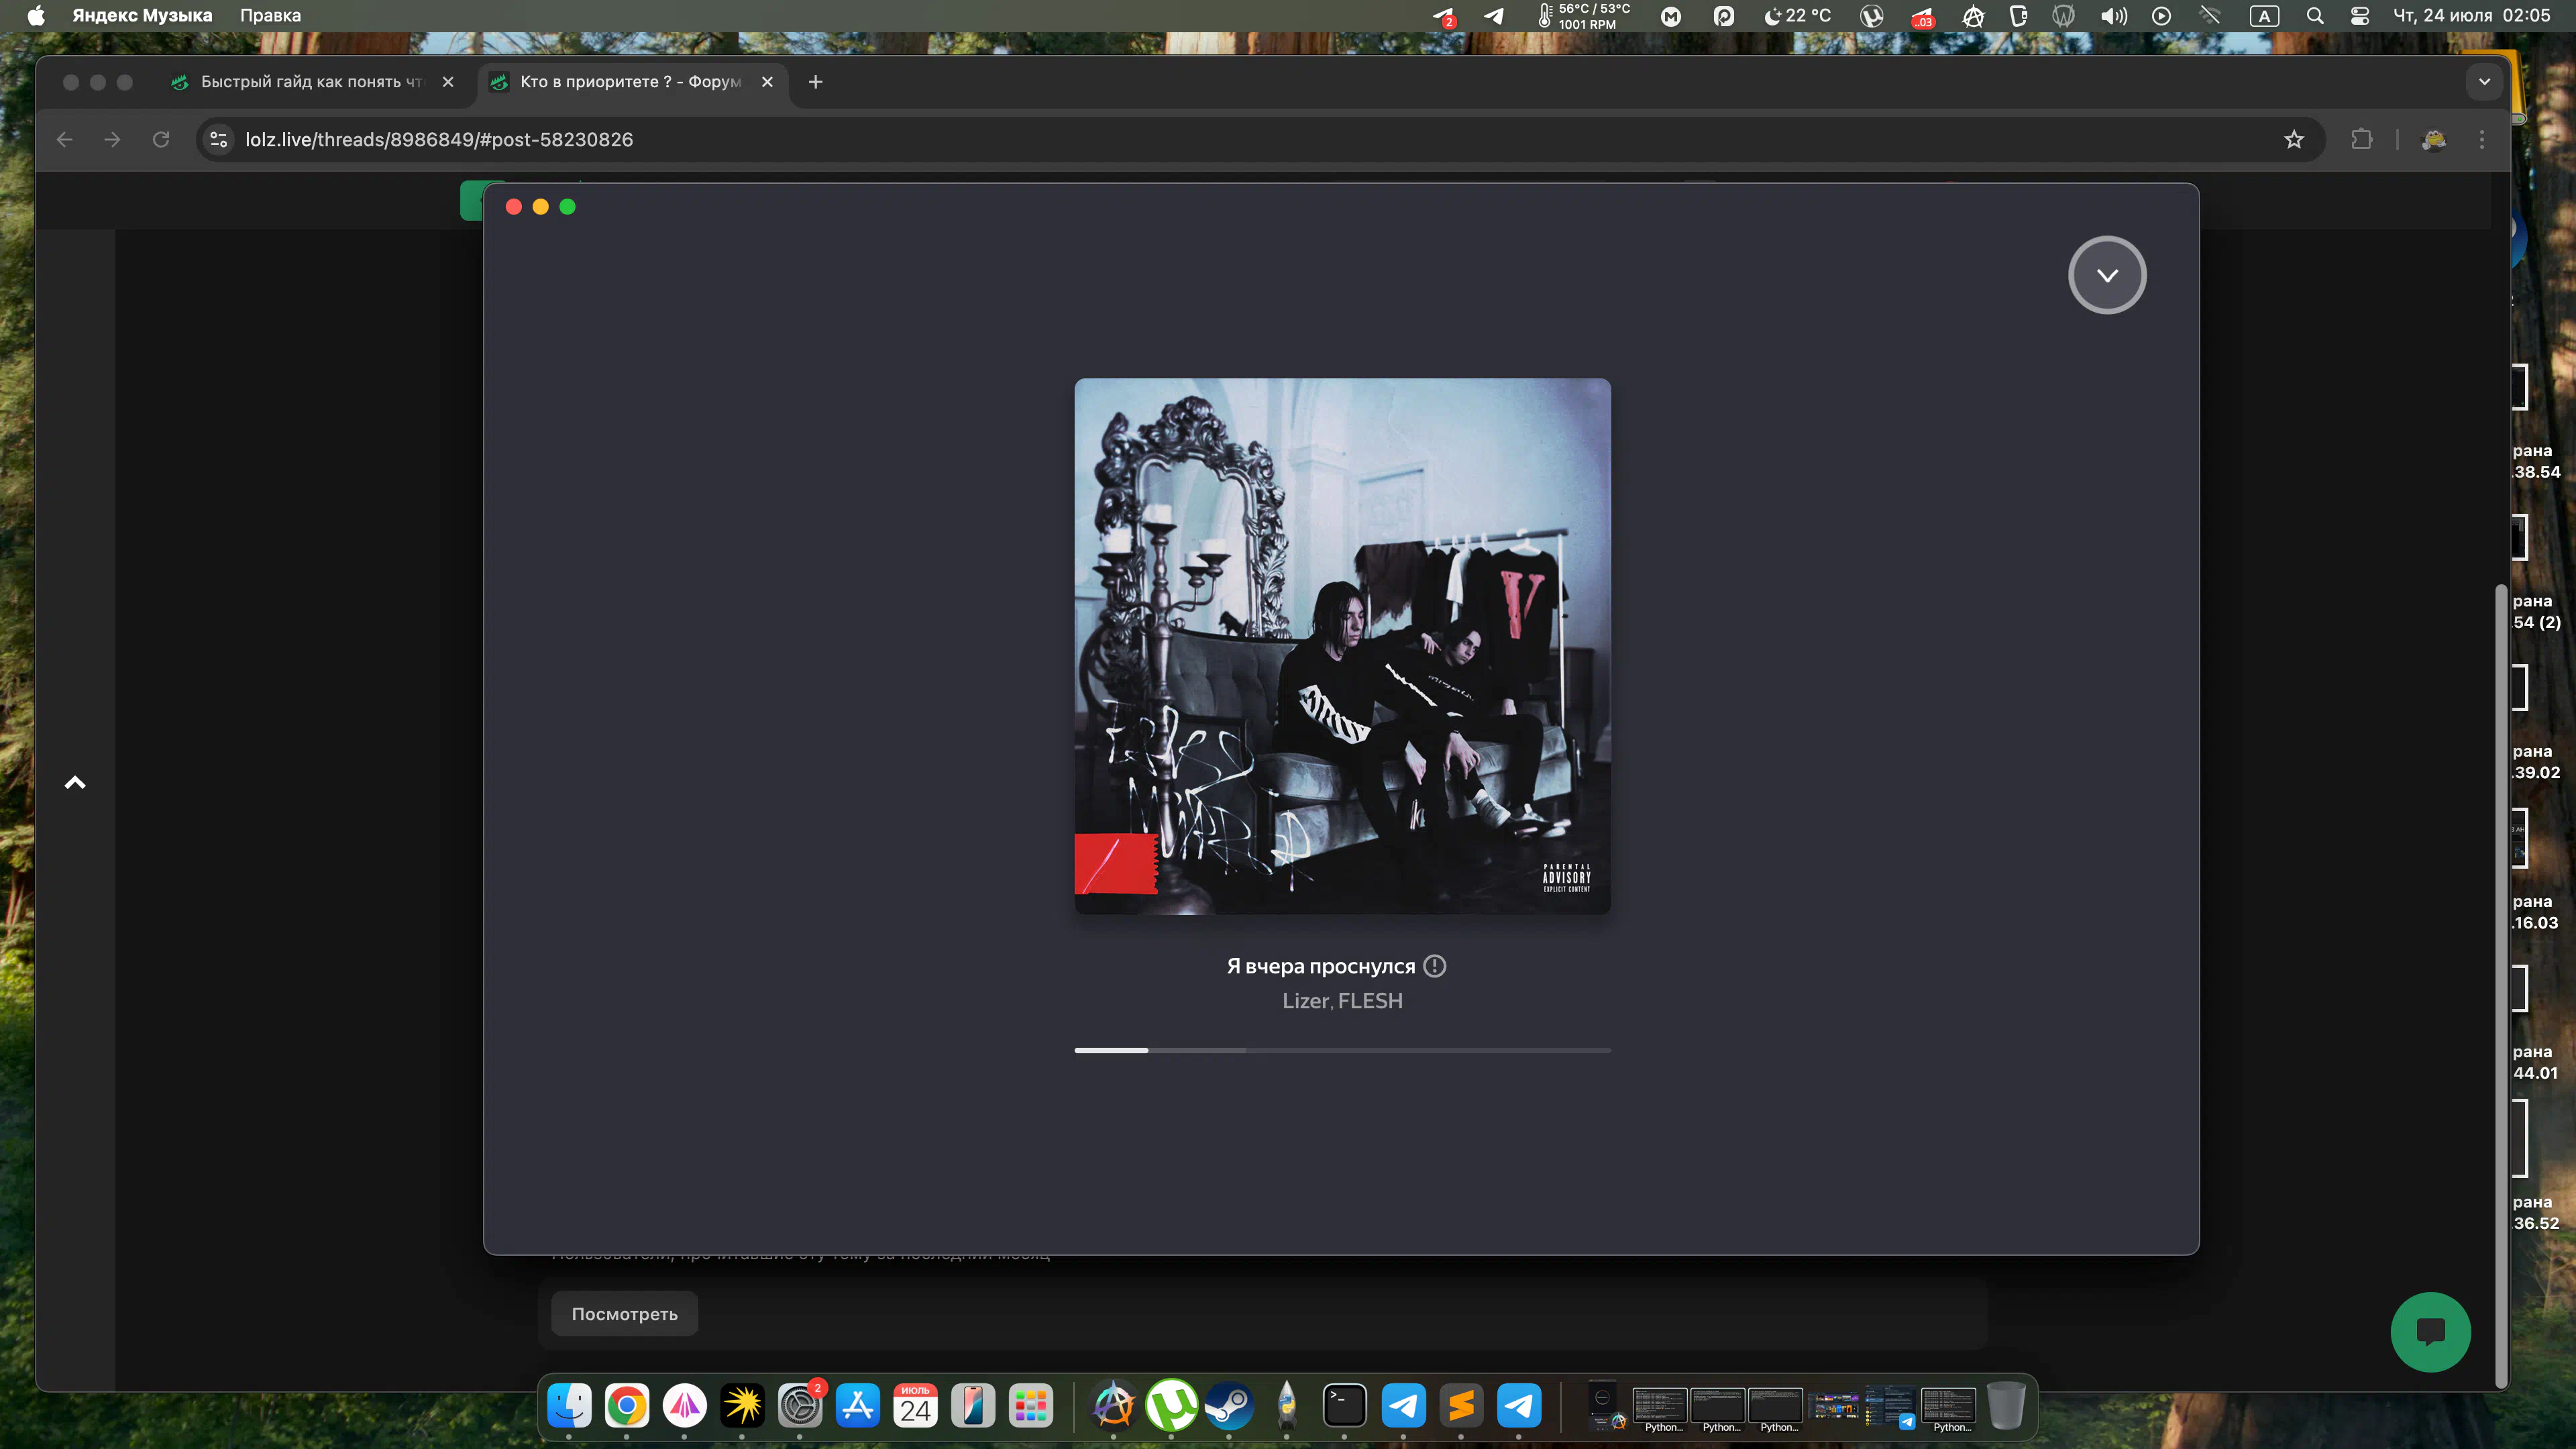Click the playback progress bar under the track name
The width and height of the screenshot is (2576, 1449).
[1342, 1050]
